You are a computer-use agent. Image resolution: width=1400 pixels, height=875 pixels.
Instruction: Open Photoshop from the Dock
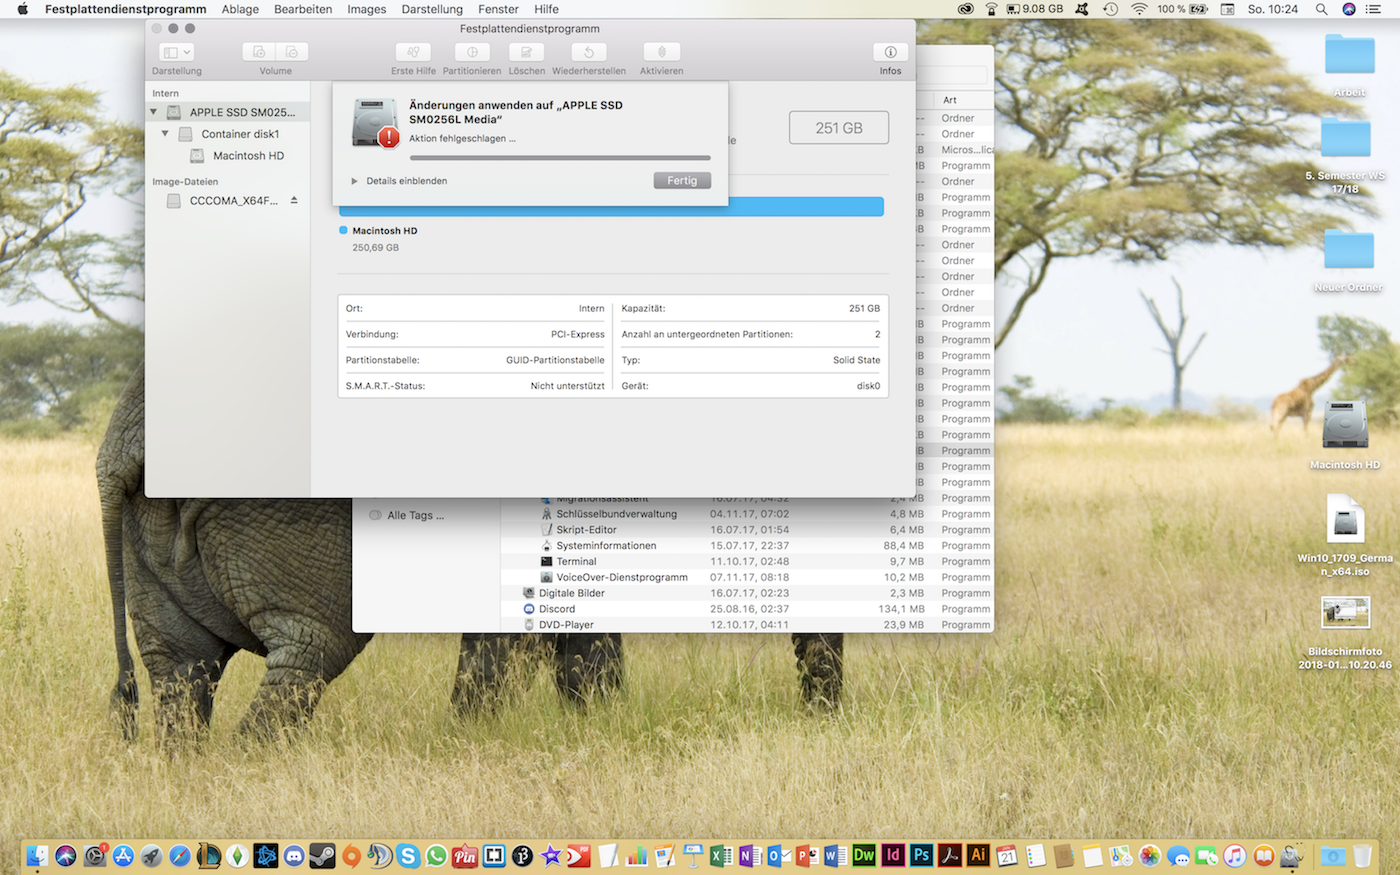pos(921,855)
